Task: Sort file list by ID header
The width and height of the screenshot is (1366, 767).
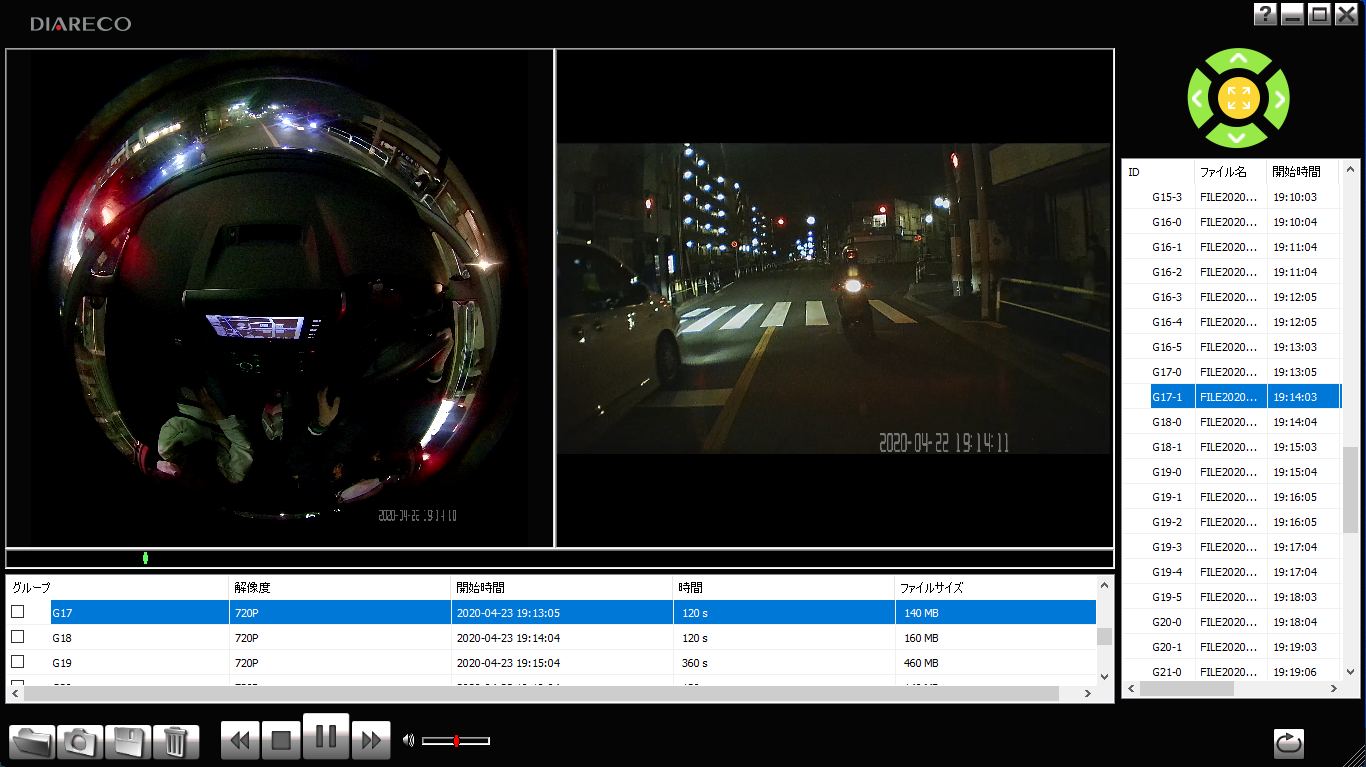Action: [x=1158, y=172]
